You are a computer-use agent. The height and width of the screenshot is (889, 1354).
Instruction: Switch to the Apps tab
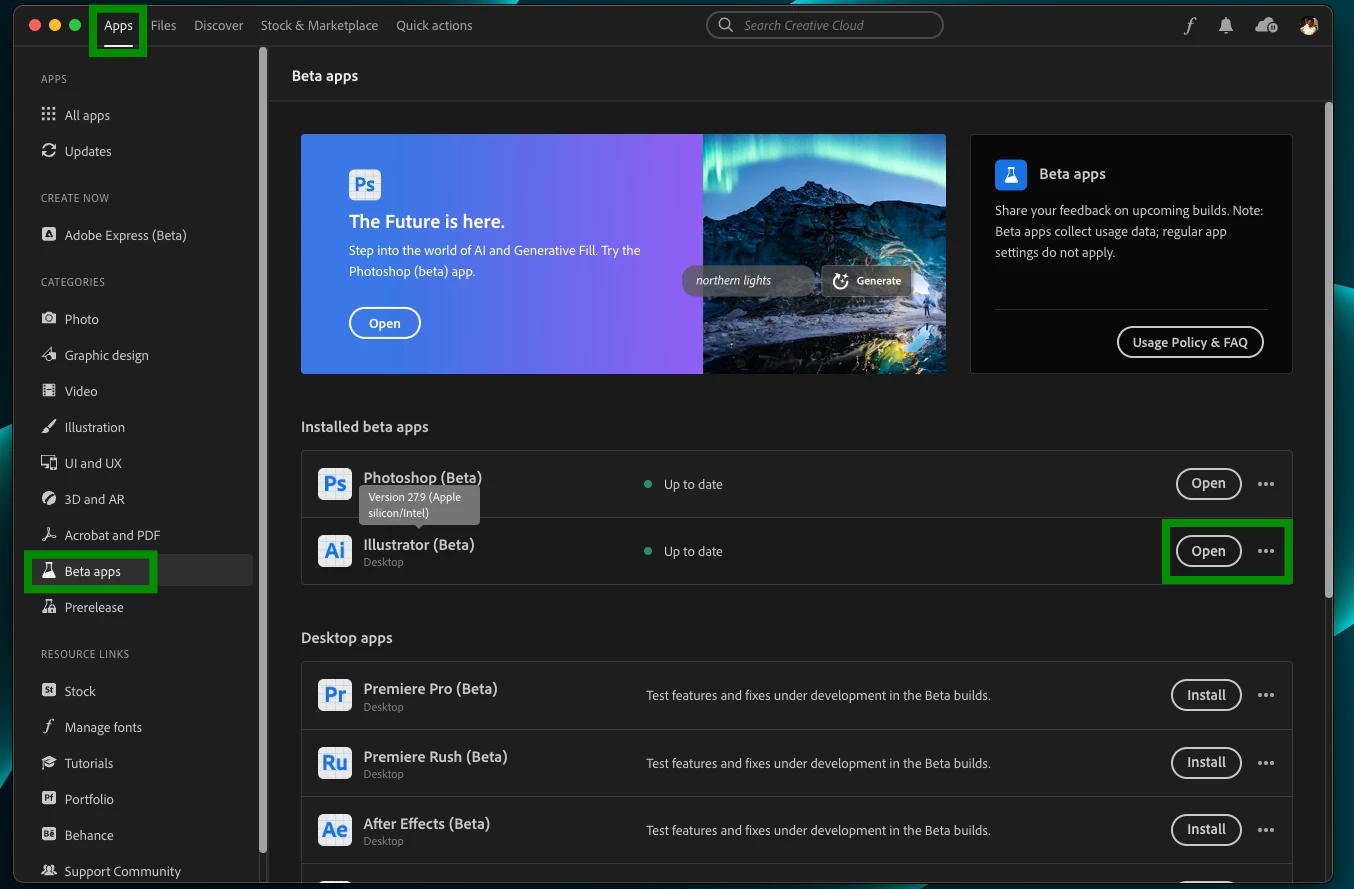118,26
